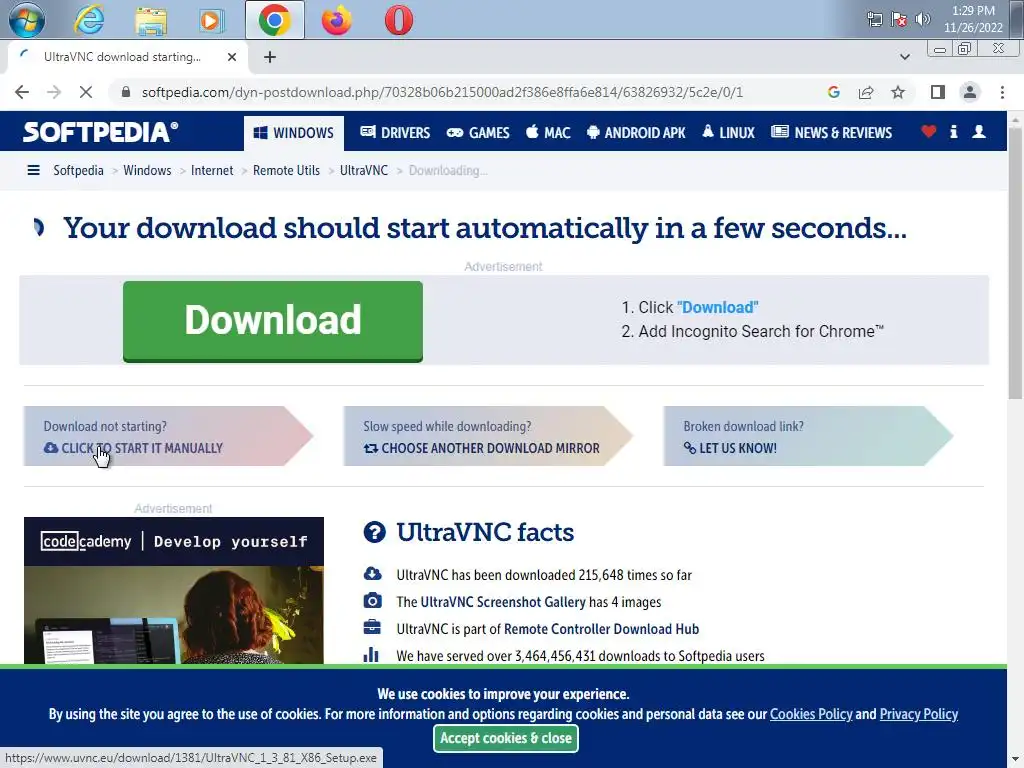Open the News & Reviews section

[x=831, y=133]
